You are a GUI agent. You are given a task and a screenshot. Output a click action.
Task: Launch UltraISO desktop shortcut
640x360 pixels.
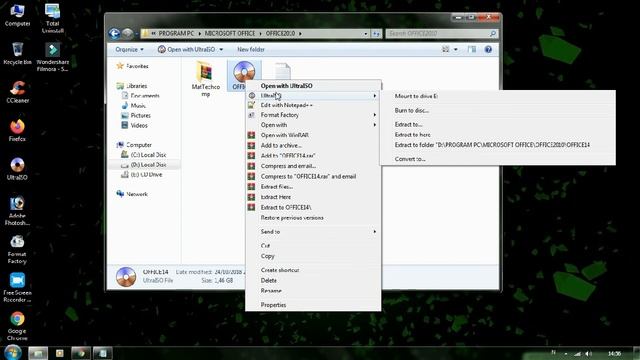[x=17, y=169]
